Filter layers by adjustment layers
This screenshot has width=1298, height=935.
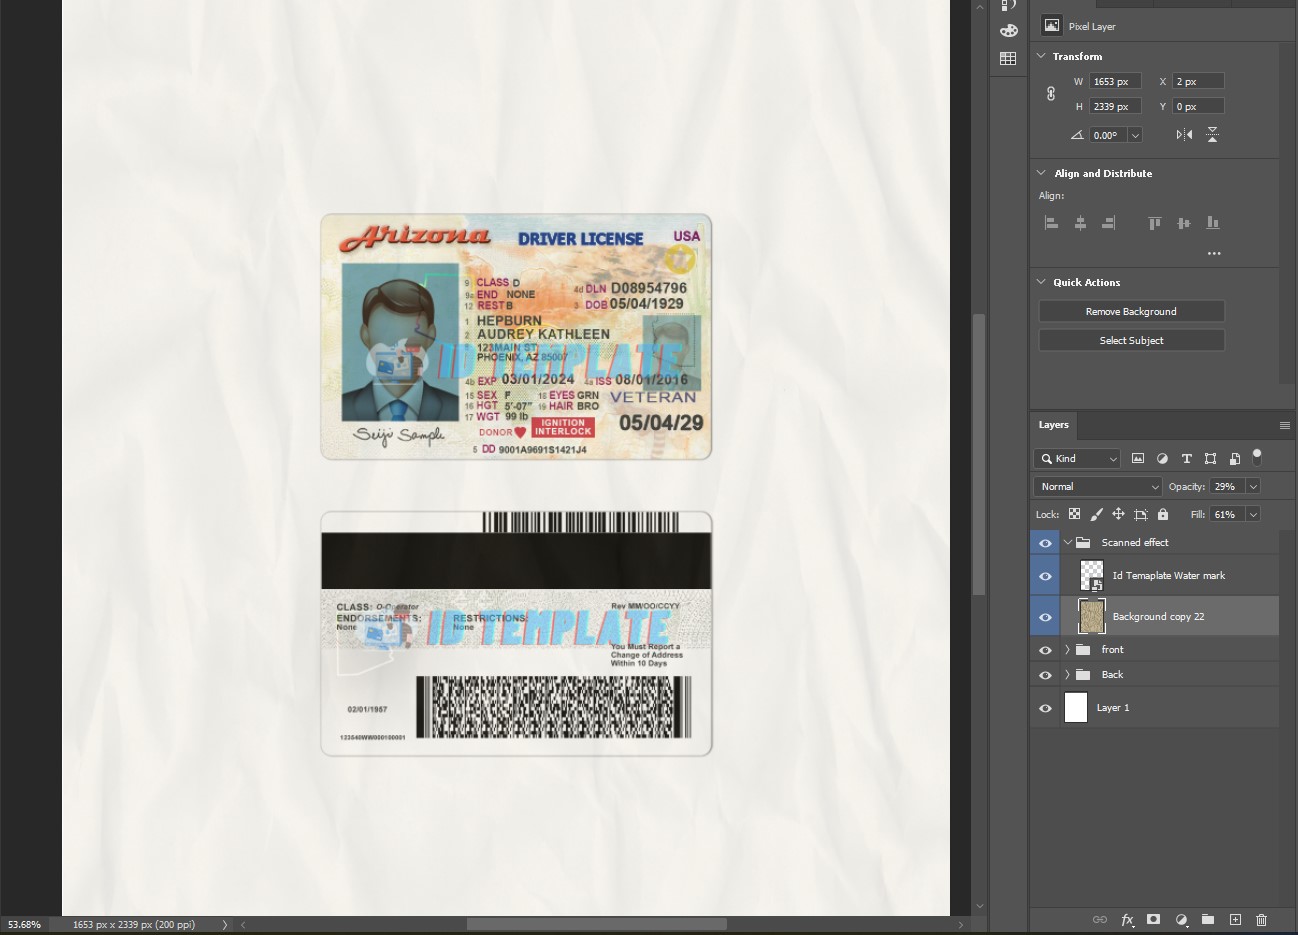[x=1162, y=458]
